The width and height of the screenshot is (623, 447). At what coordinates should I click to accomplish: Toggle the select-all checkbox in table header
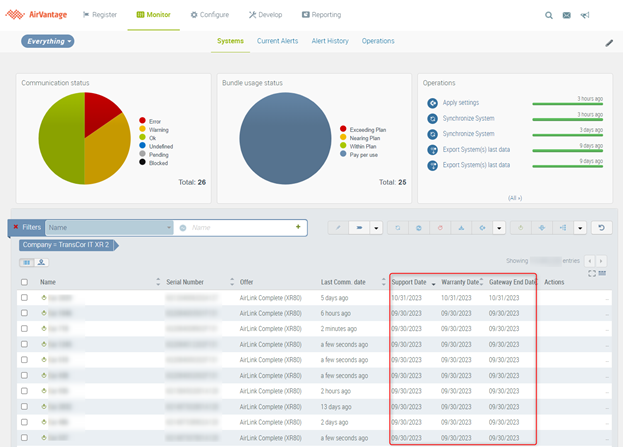pos(24,282)
